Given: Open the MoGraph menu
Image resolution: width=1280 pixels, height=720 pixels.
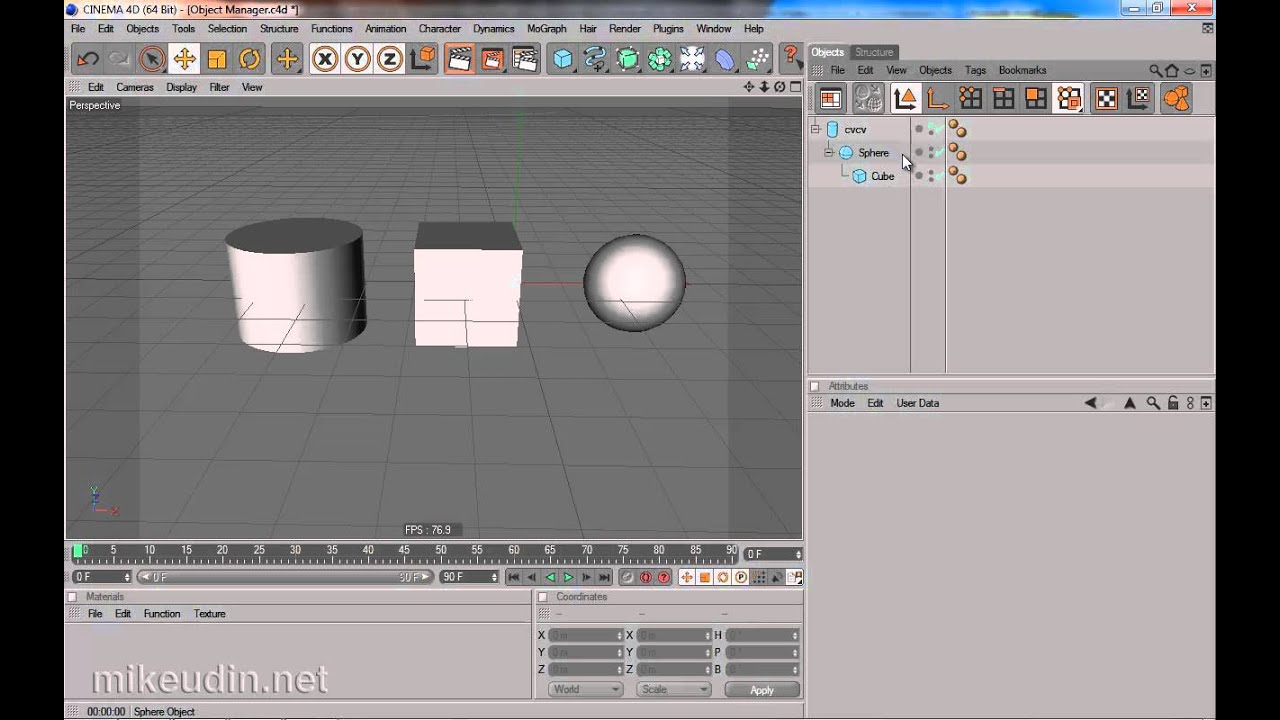Looking at the screenshot, I should (546, 29).
